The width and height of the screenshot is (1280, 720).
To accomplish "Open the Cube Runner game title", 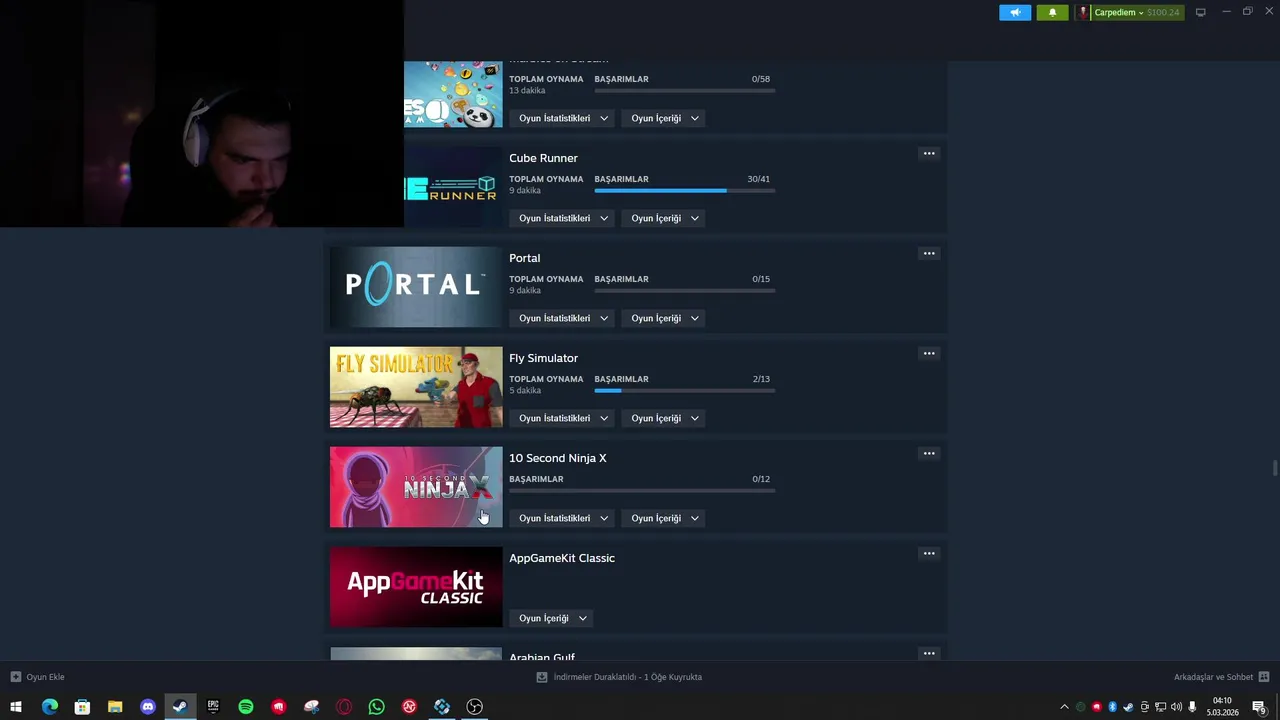I will 543,158.
